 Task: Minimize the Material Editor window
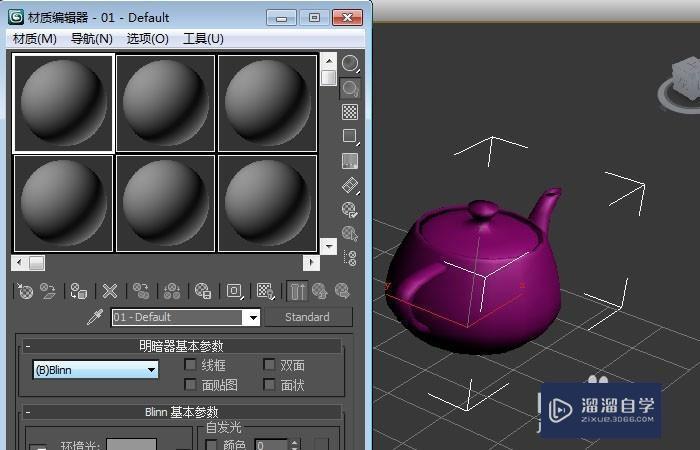coord(281,18)
